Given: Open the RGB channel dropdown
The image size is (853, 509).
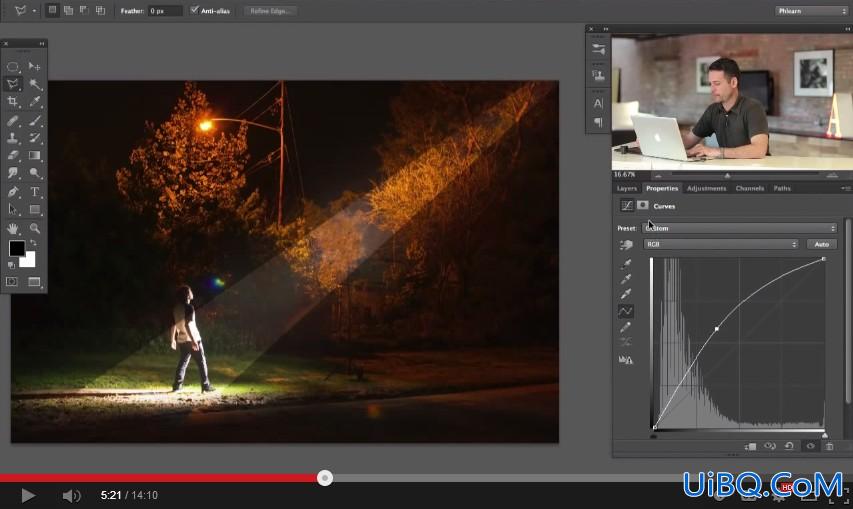Looking at the screenshot, I should pyautogui.click(x=721, y=244).
